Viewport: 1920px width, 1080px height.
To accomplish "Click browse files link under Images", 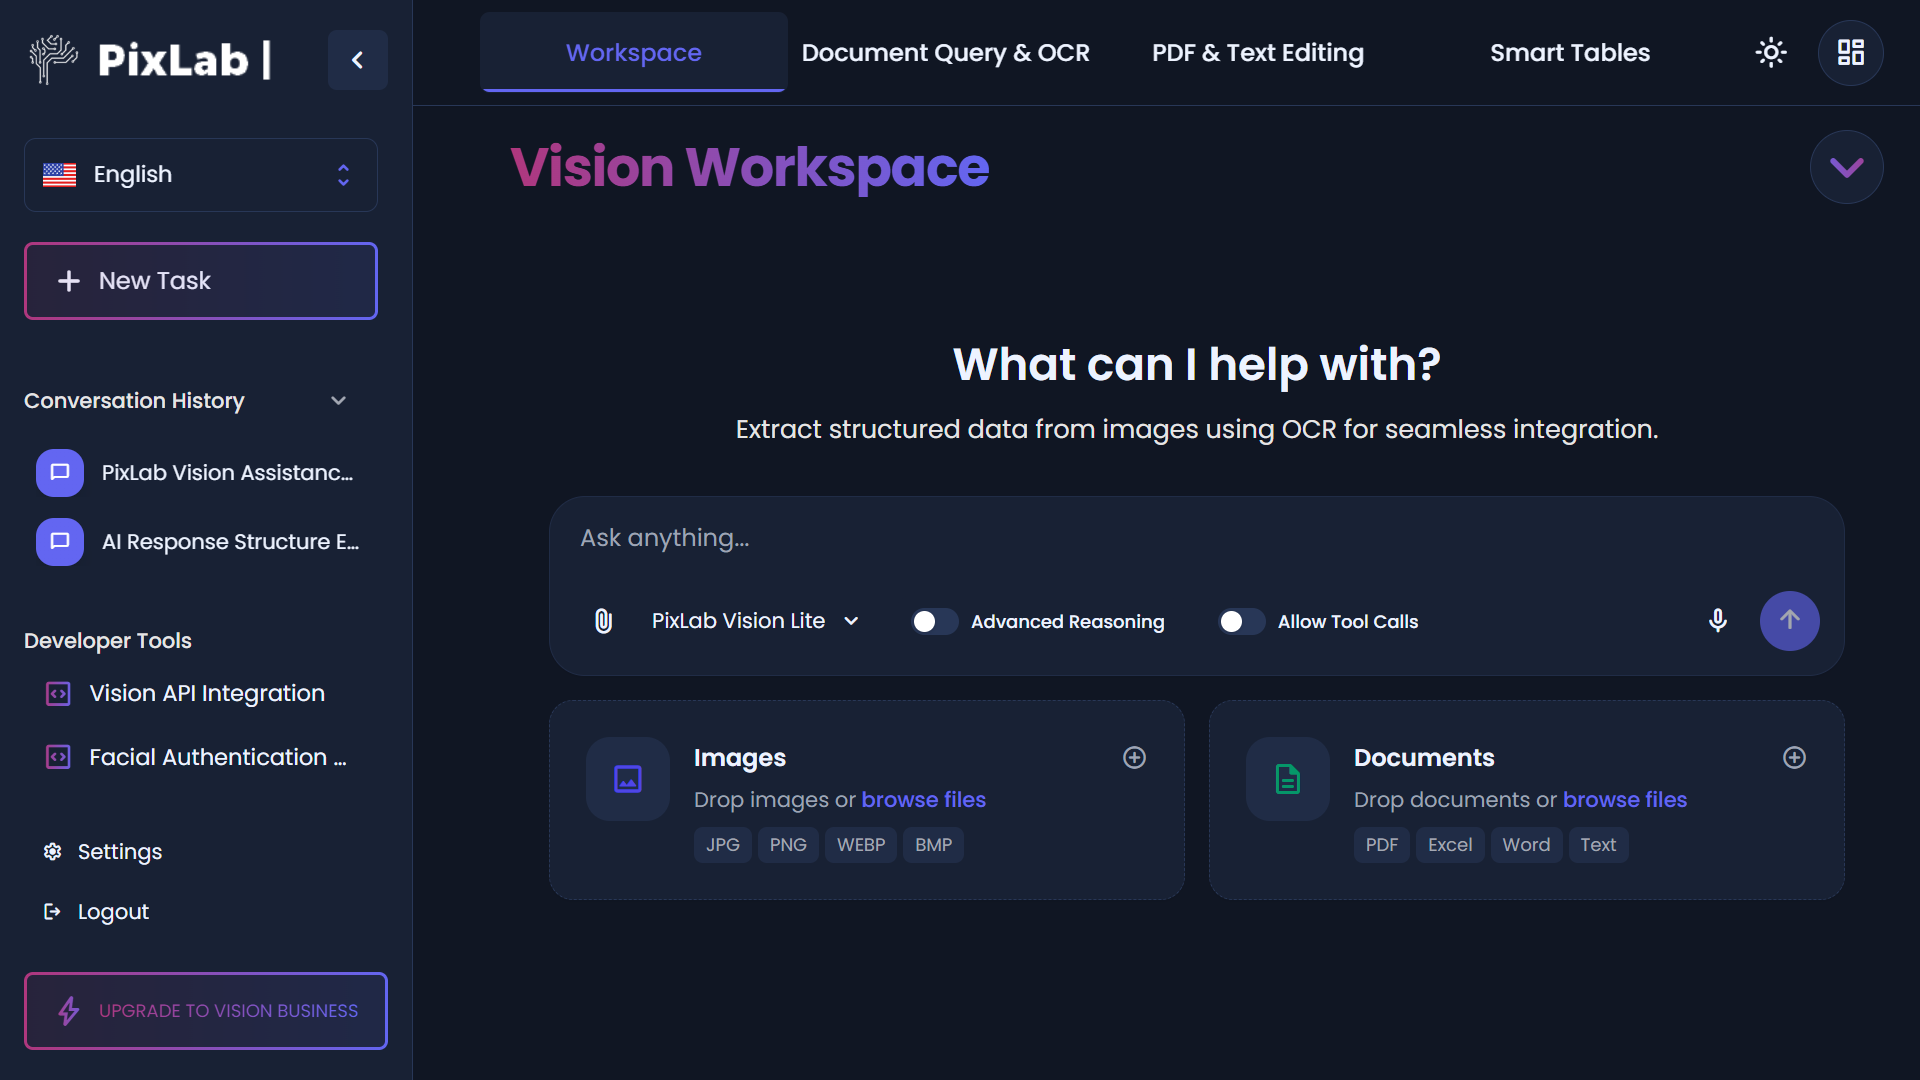I will 923,800.
